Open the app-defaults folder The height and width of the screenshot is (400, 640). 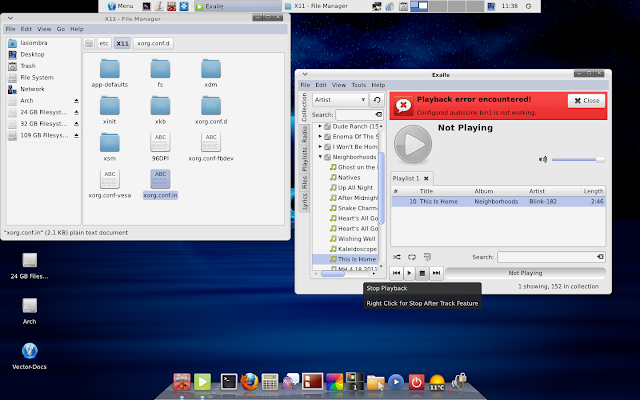(109, 73)
